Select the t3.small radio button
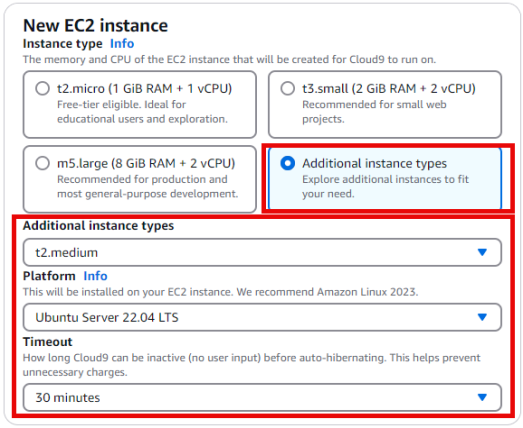The image size is (523, 428). pos(288,89)
